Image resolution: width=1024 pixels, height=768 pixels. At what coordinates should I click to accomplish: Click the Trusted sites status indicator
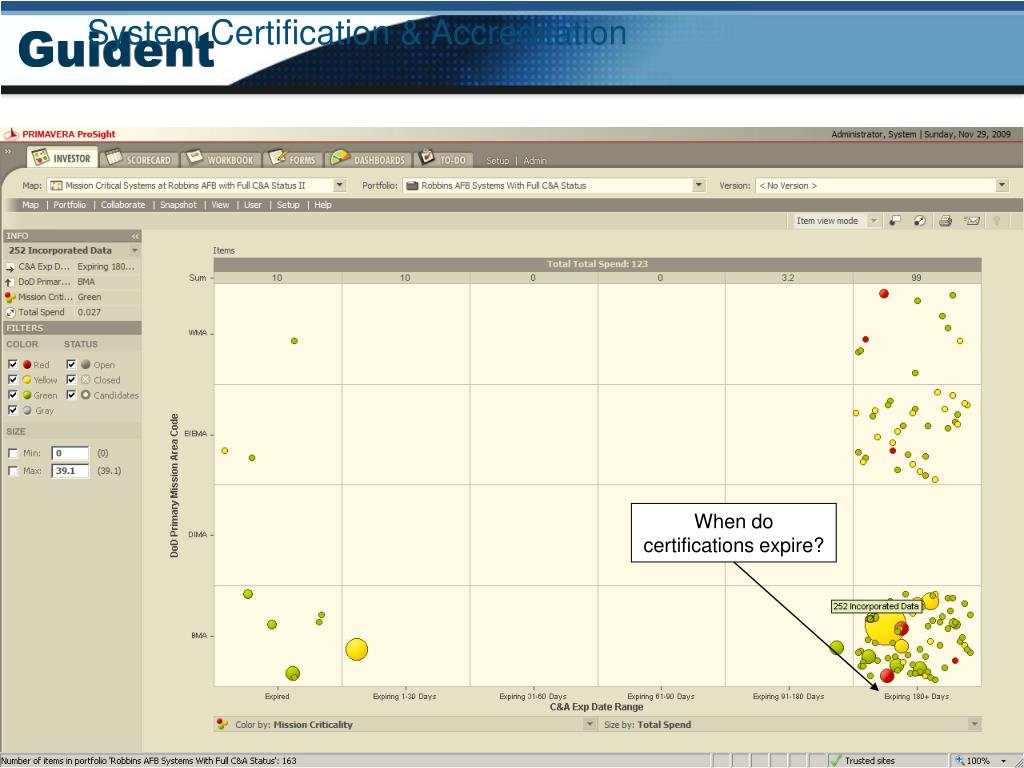pos(862,760)
